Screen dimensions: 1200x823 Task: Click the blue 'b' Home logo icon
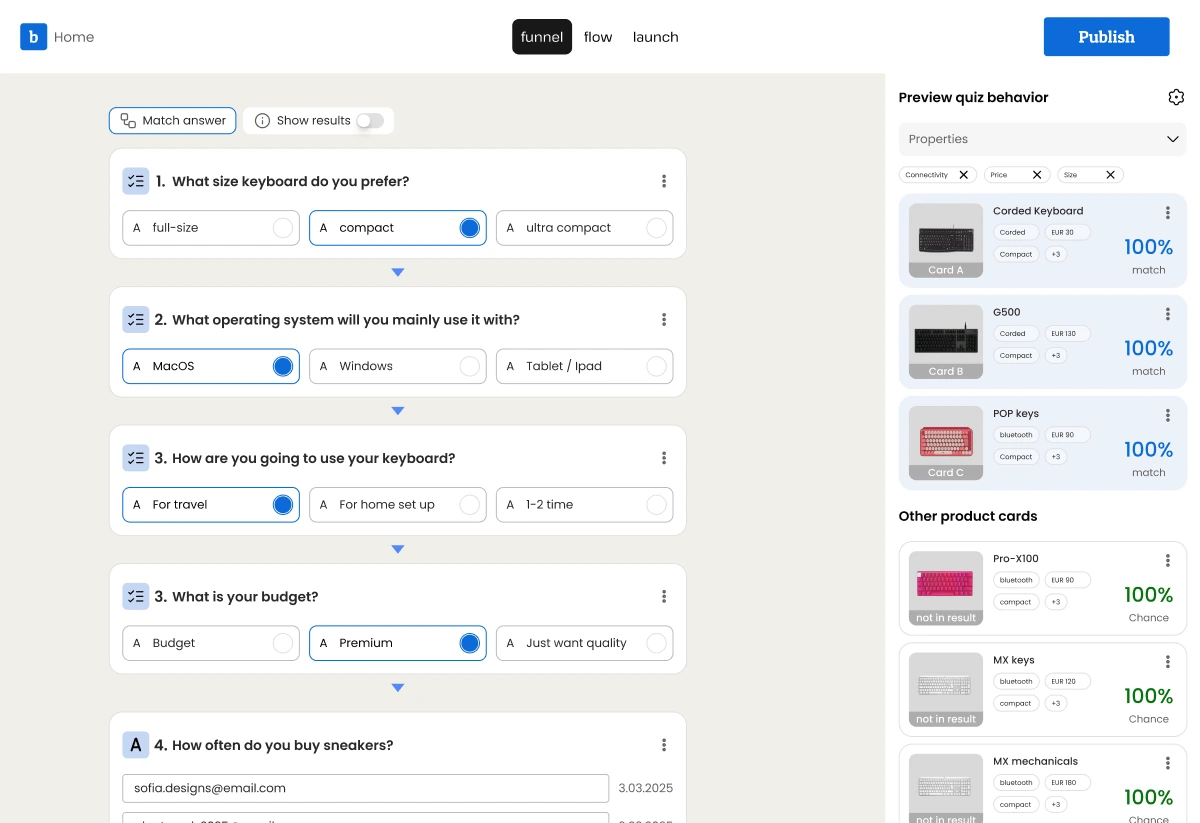[33, 36]
